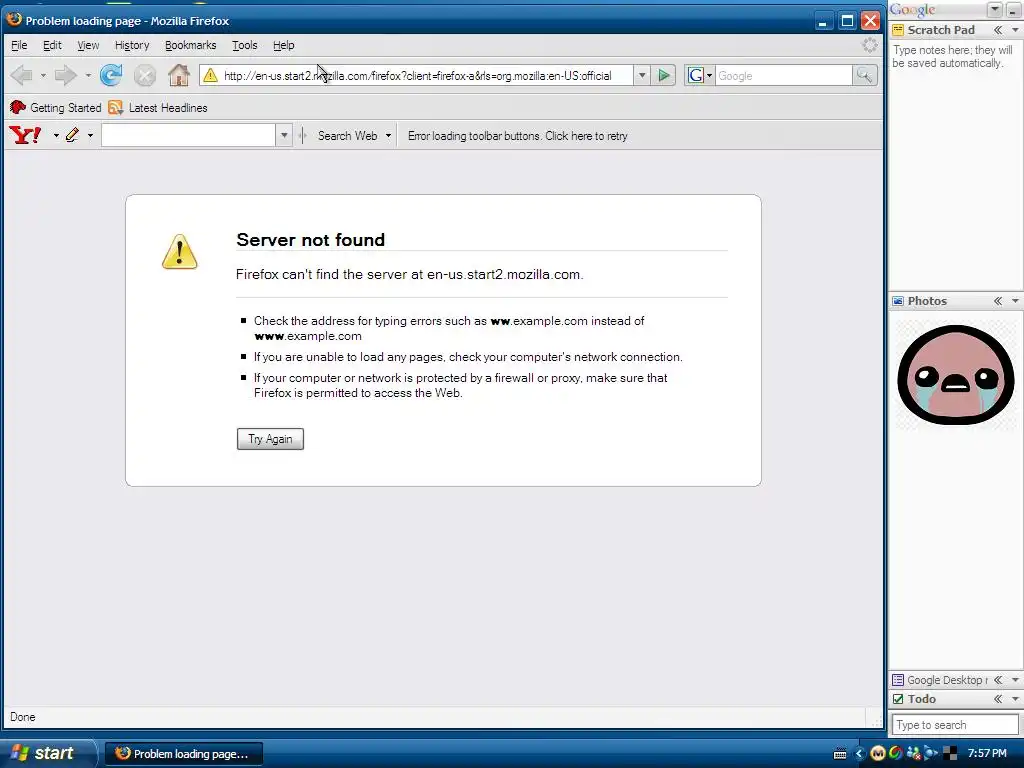Click the green Go arrow button

click(x=664, y=76)
